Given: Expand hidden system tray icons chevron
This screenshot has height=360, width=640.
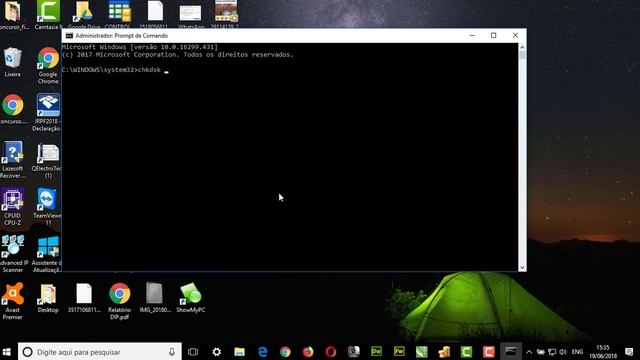Looking at the screenshot, I should pos(529,352).
